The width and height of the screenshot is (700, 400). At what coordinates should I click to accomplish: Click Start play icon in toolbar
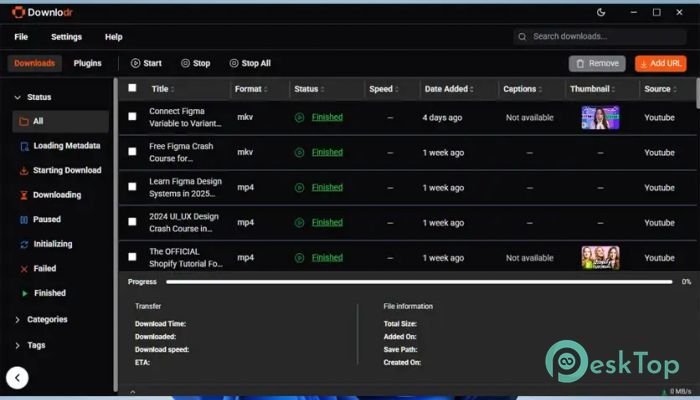click(x=135, y=63)
